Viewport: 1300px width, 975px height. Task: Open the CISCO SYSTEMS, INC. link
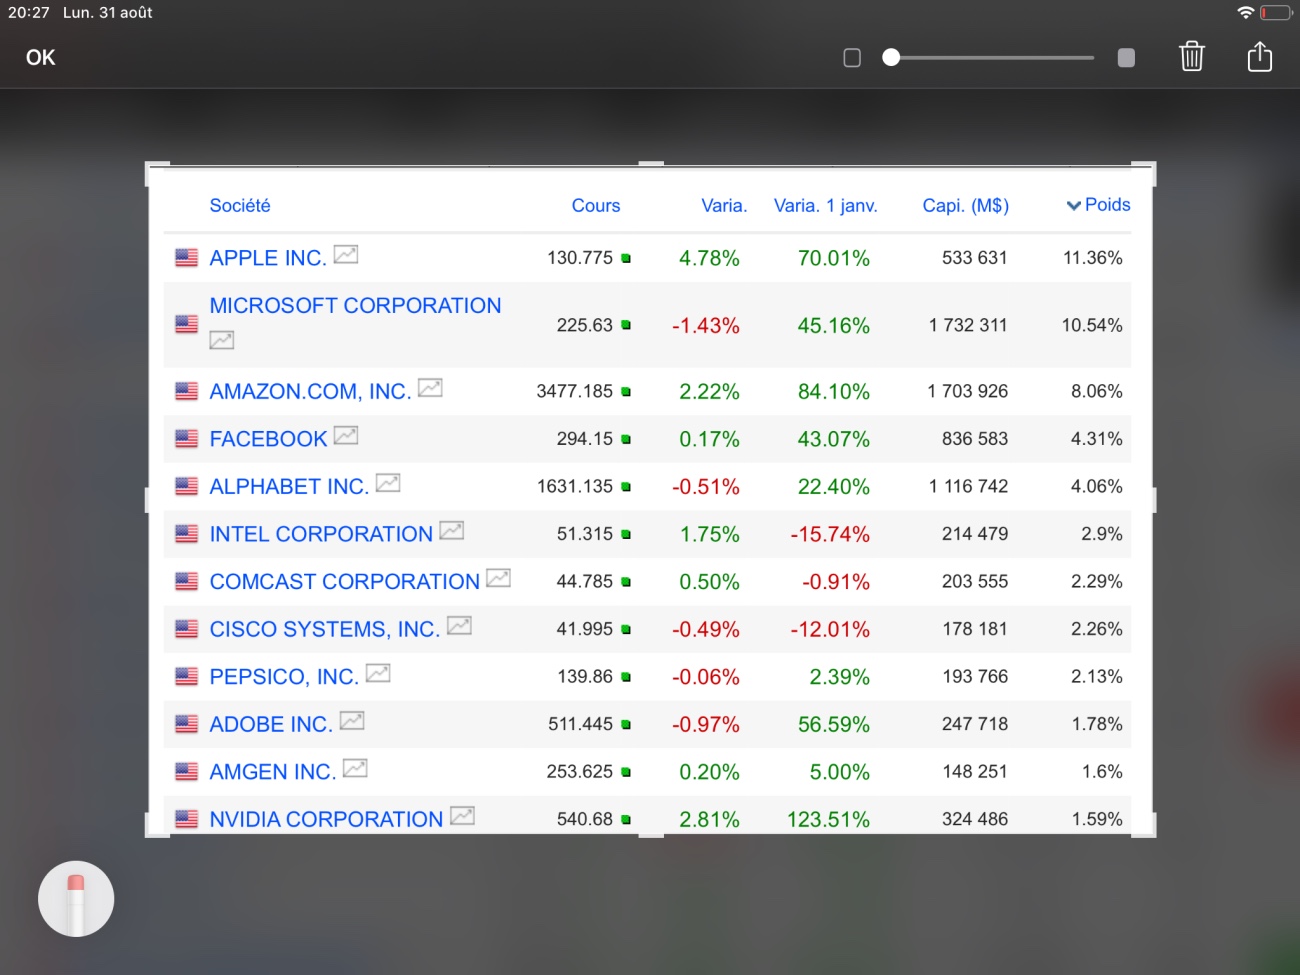325,630
